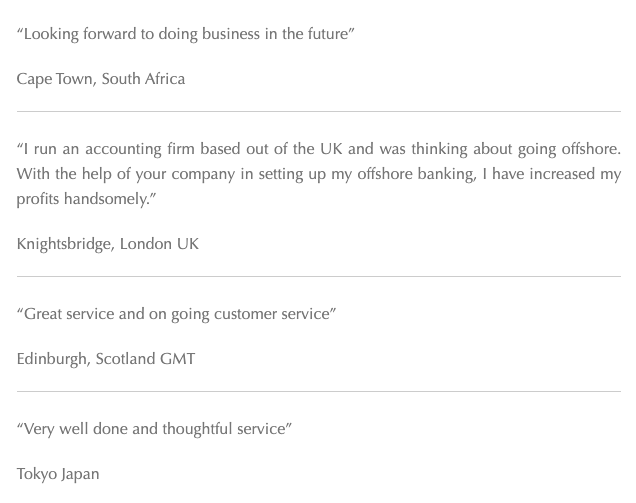Click the word "Knightsbridge"

pos(64,244)
